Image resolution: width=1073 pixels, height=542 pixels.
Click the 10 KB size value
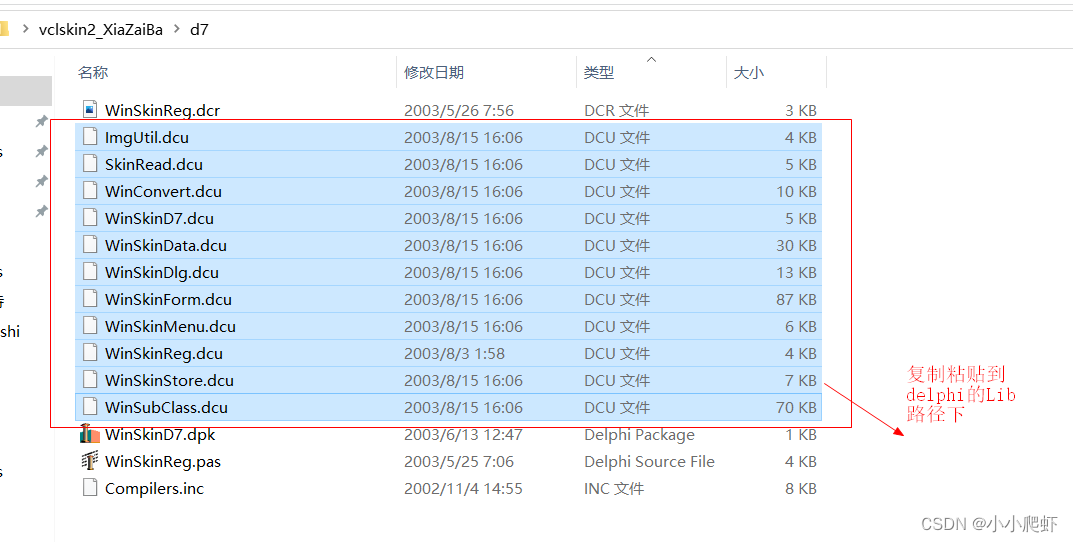(x=796, y=192)
